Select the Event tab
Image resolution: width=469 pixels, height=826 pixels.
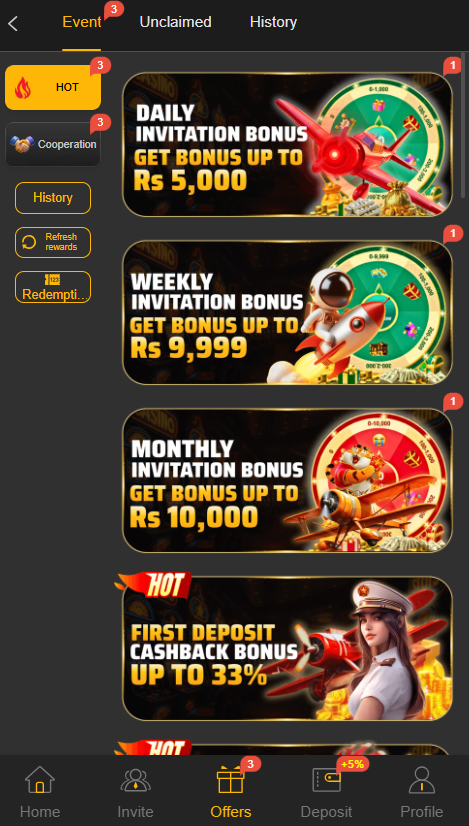point(82,22)
